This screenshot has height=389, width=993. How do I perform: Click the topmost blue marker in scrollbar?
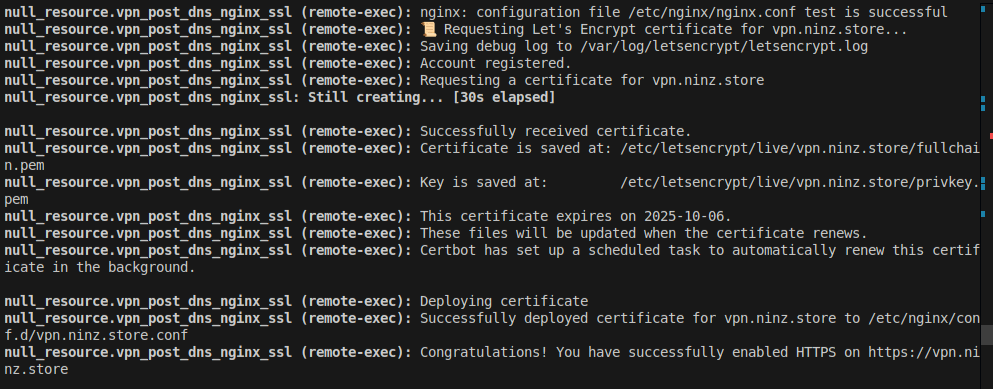[983, 99]
